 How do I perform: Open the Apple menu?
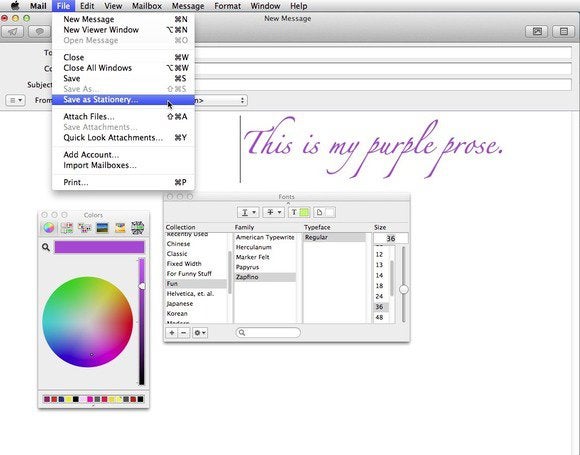(15, 6)
